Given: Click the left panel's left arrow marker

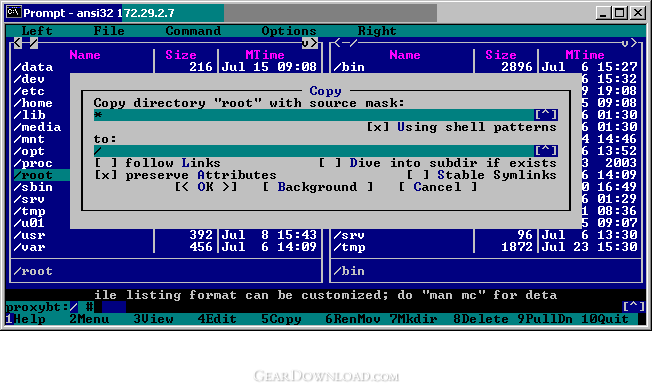Looking at the screenshot, I should (17, 42).
